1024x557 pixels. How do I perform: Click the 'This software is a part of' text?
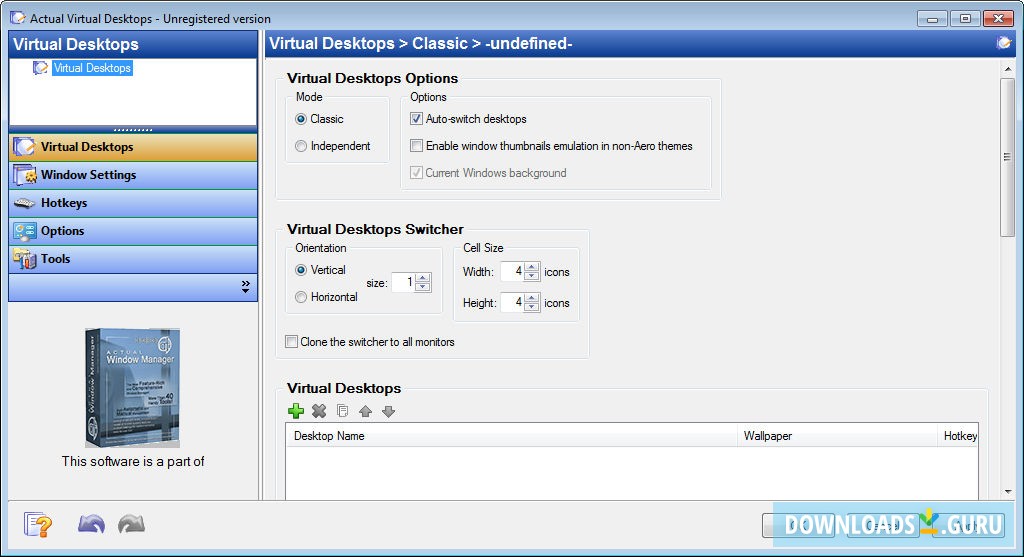coord(133,462)
